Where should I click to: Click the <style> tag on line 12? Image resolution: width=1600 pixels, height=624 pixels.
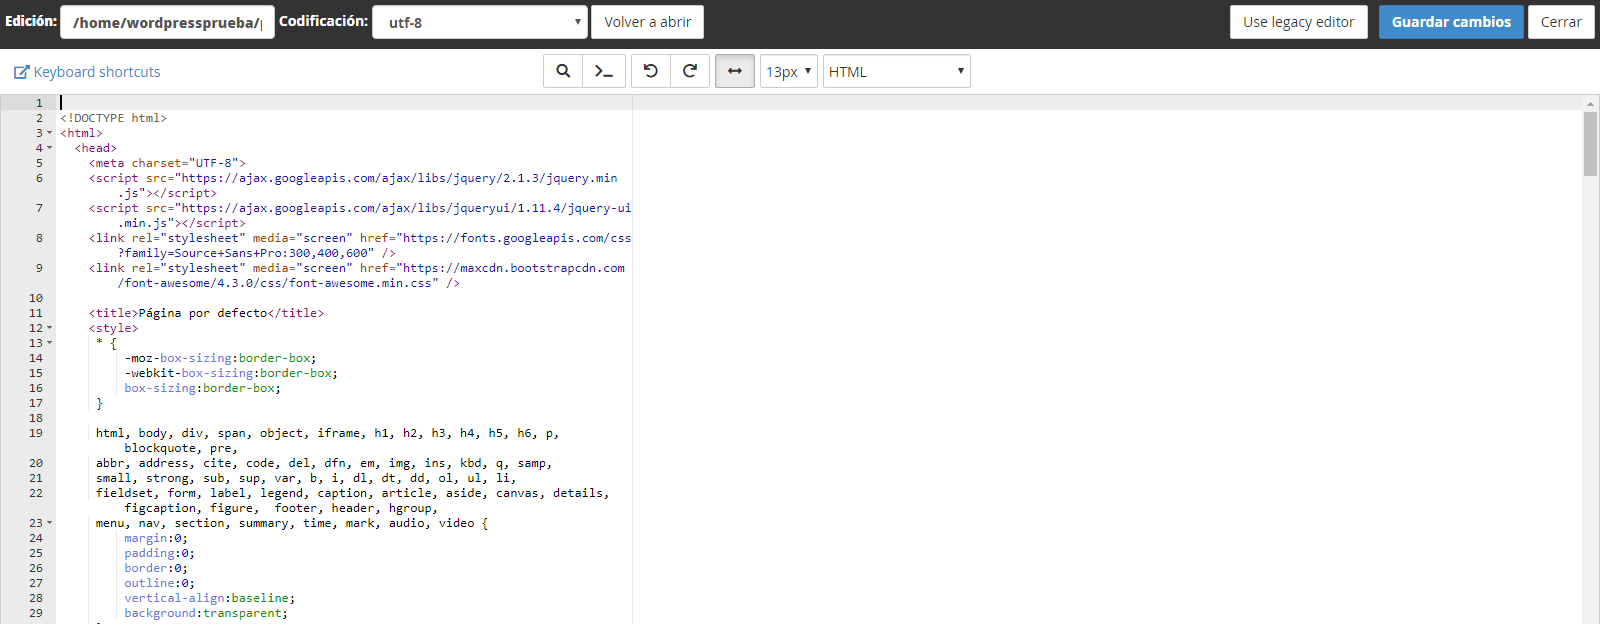pos(114,328)
